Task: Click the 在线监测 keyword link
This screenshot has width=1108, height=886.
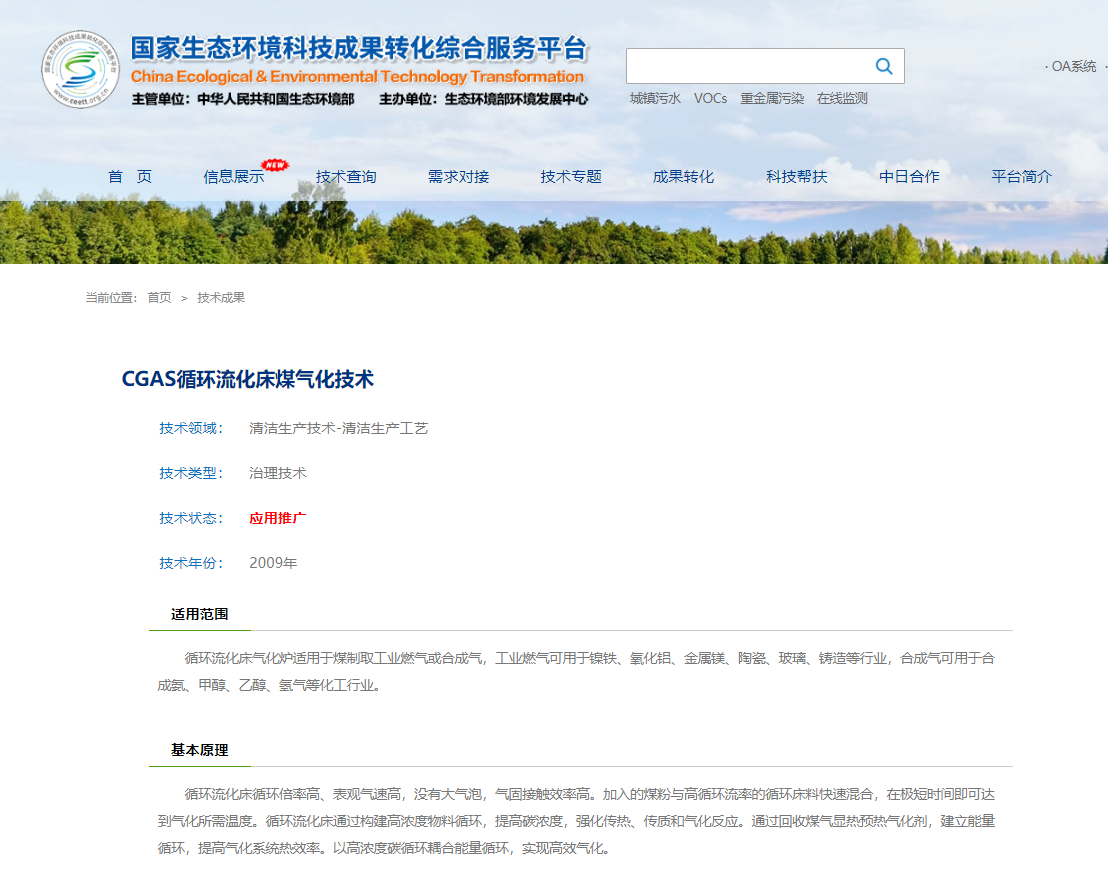Action: tap(841, 98)
